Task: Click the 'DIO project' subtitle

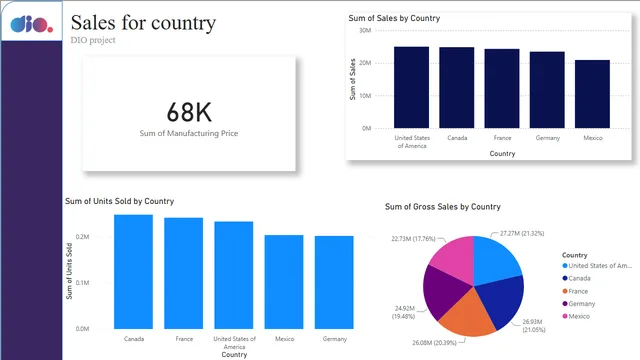Action: (x=93, y=40)
